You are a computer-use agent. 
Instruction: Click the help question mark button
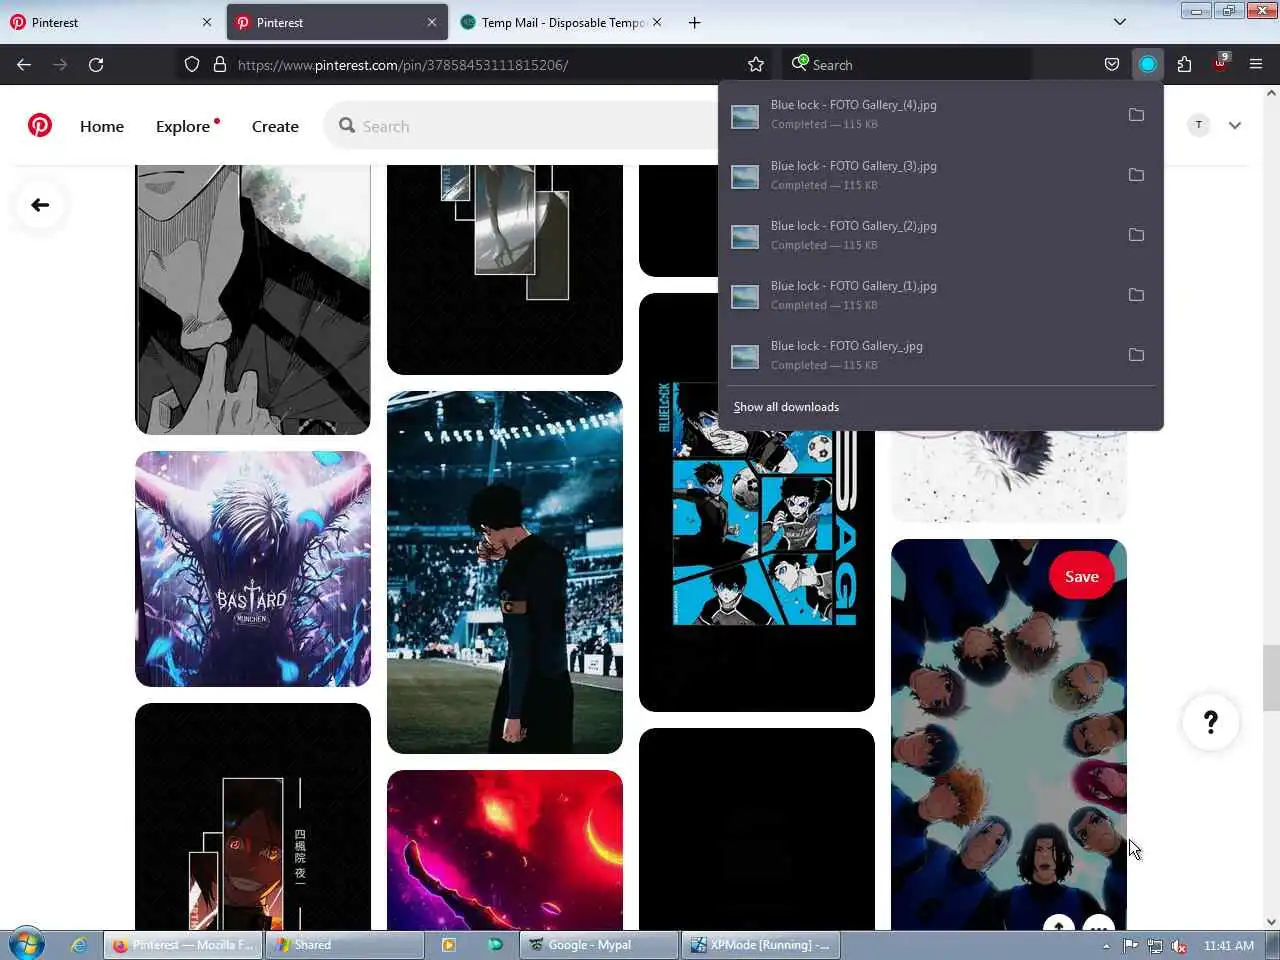pyautogui.click(x=1211, y=722)
